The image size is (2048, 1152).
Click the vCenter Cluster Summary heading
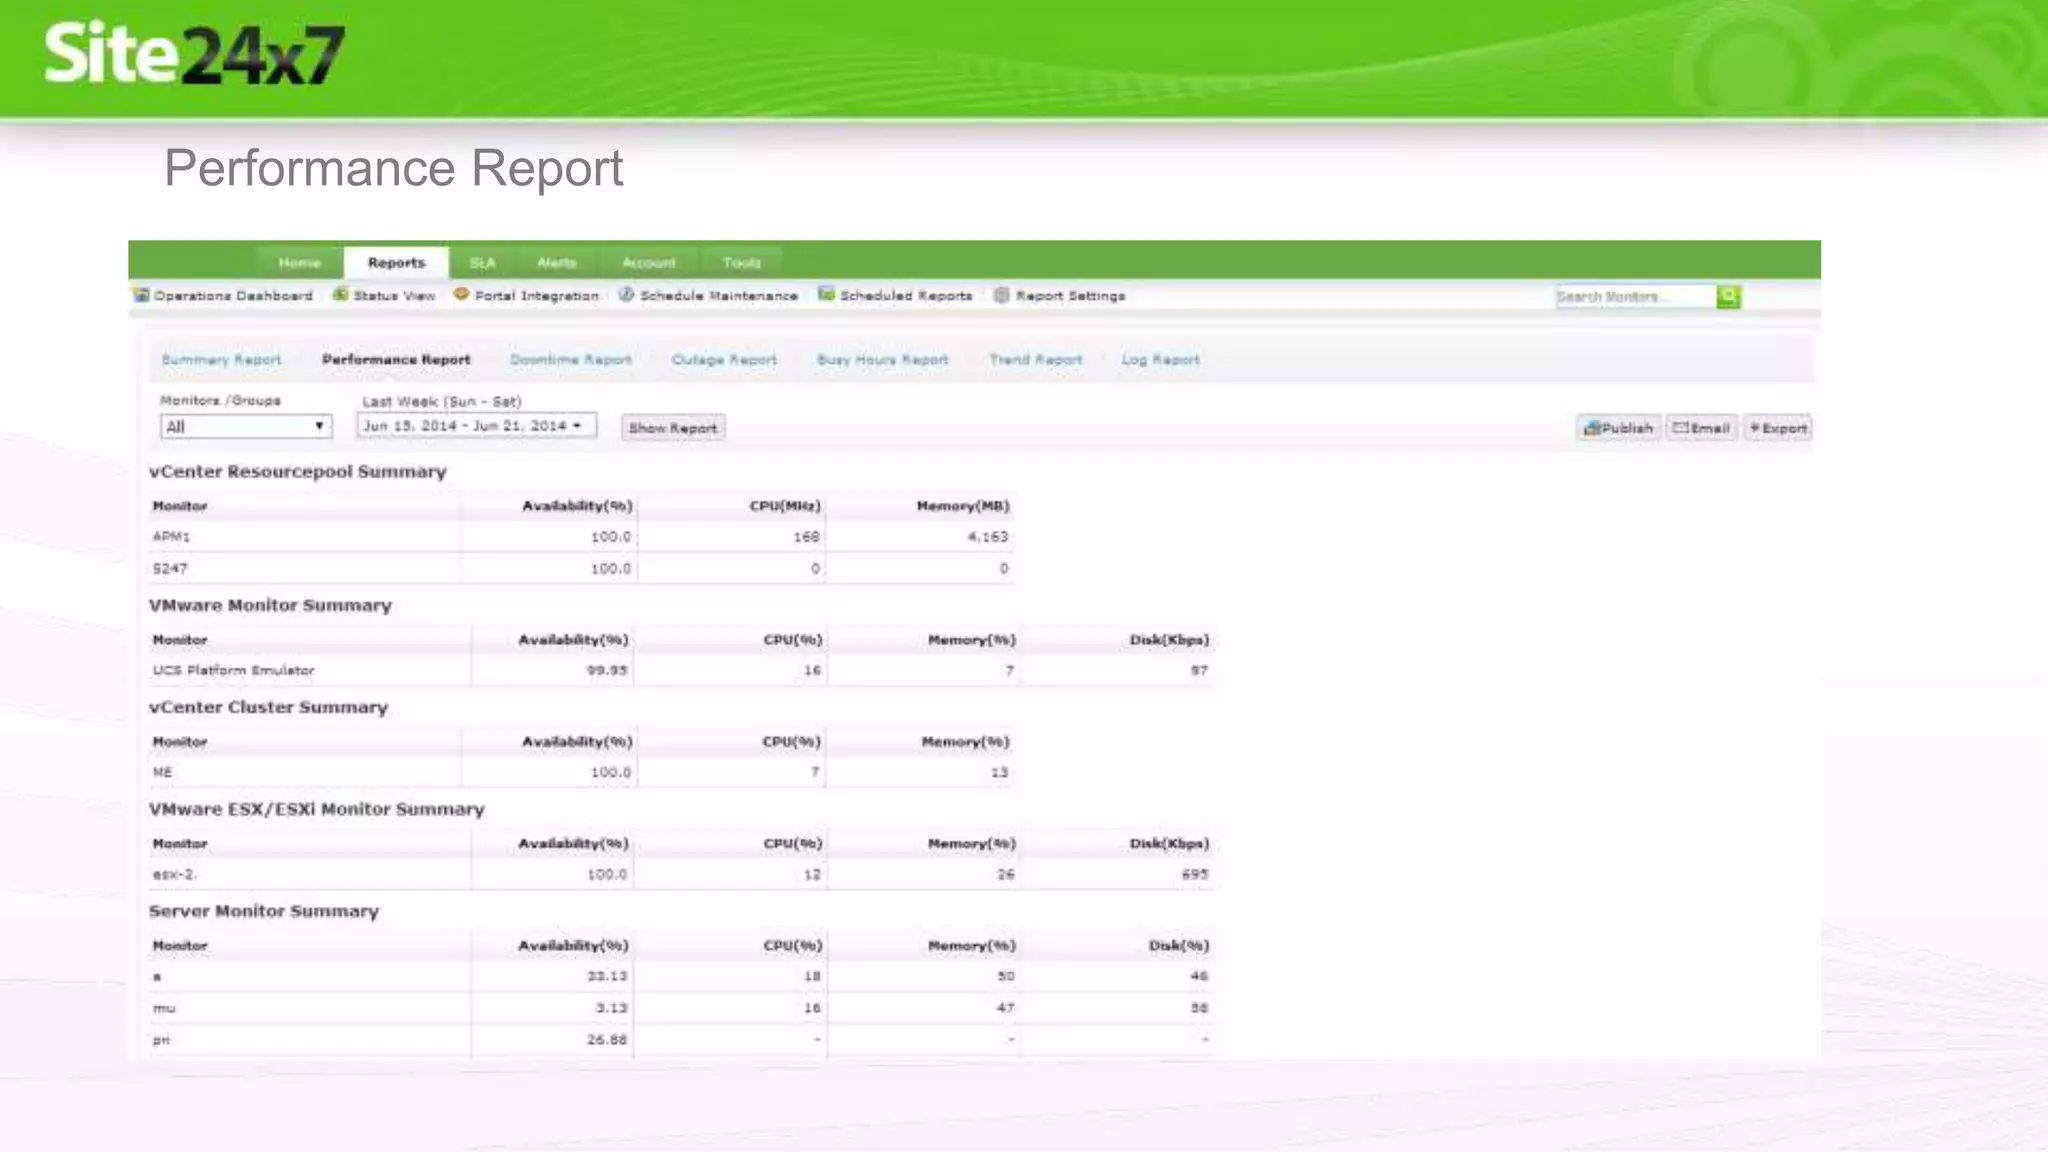click(268, 708)
